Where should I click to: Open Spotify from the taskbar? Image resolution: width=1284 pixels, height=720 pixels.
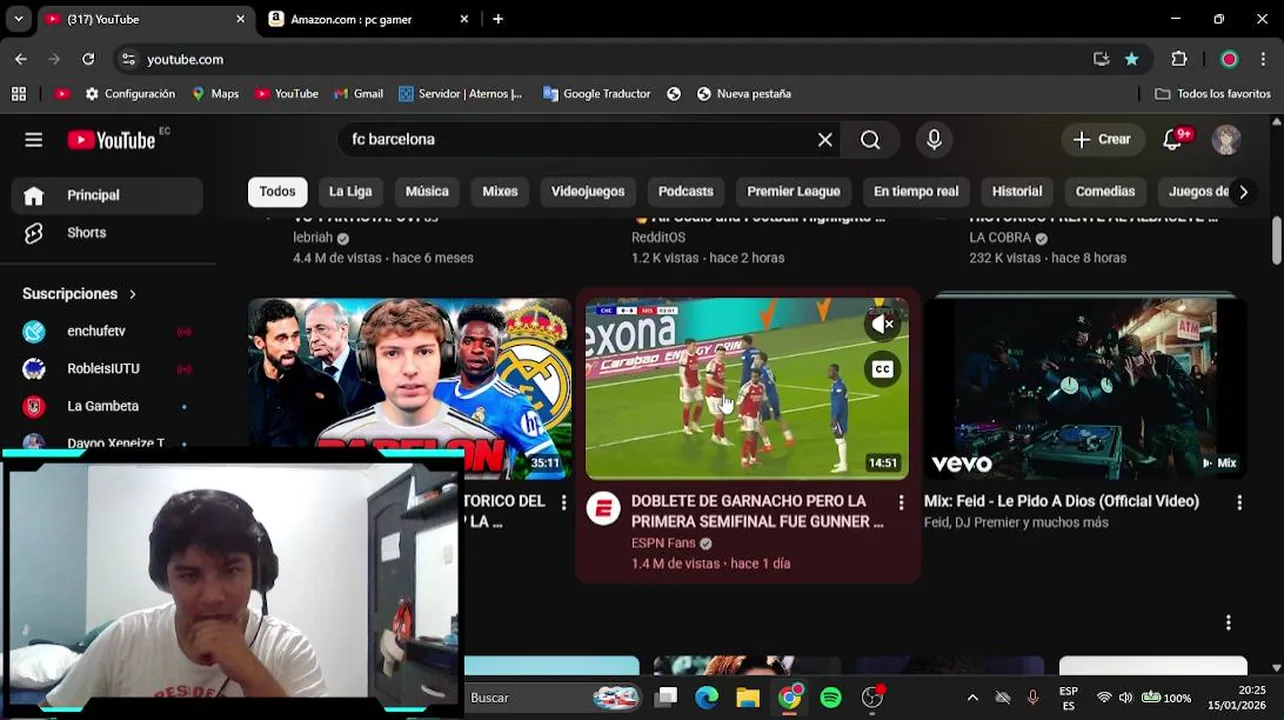click(831, 697)
